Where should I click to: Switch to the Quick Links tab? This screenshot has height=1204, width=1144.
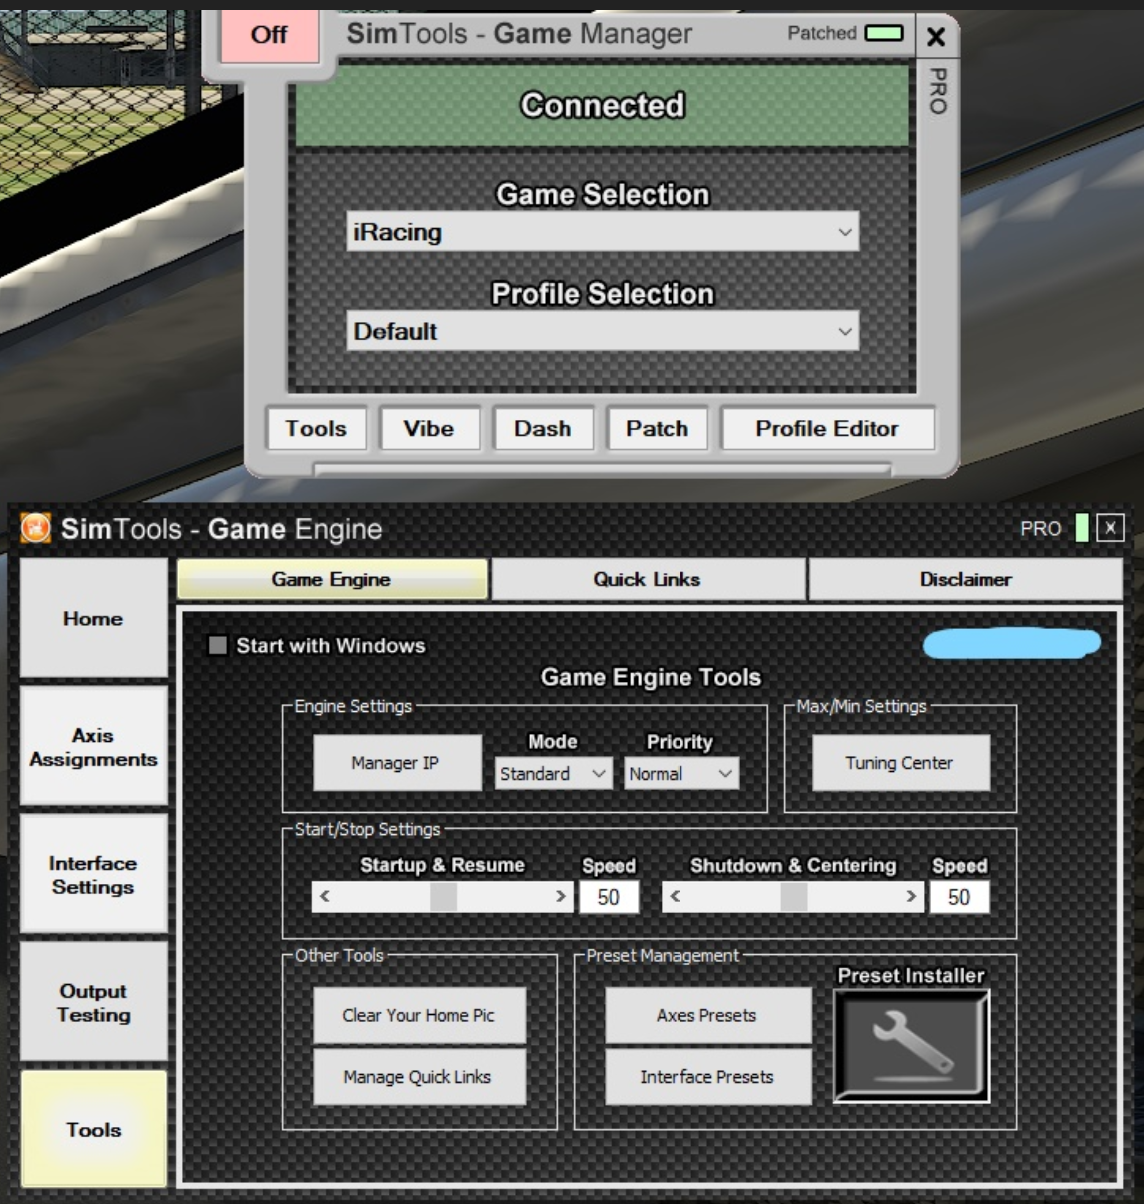tap(647, 579)
